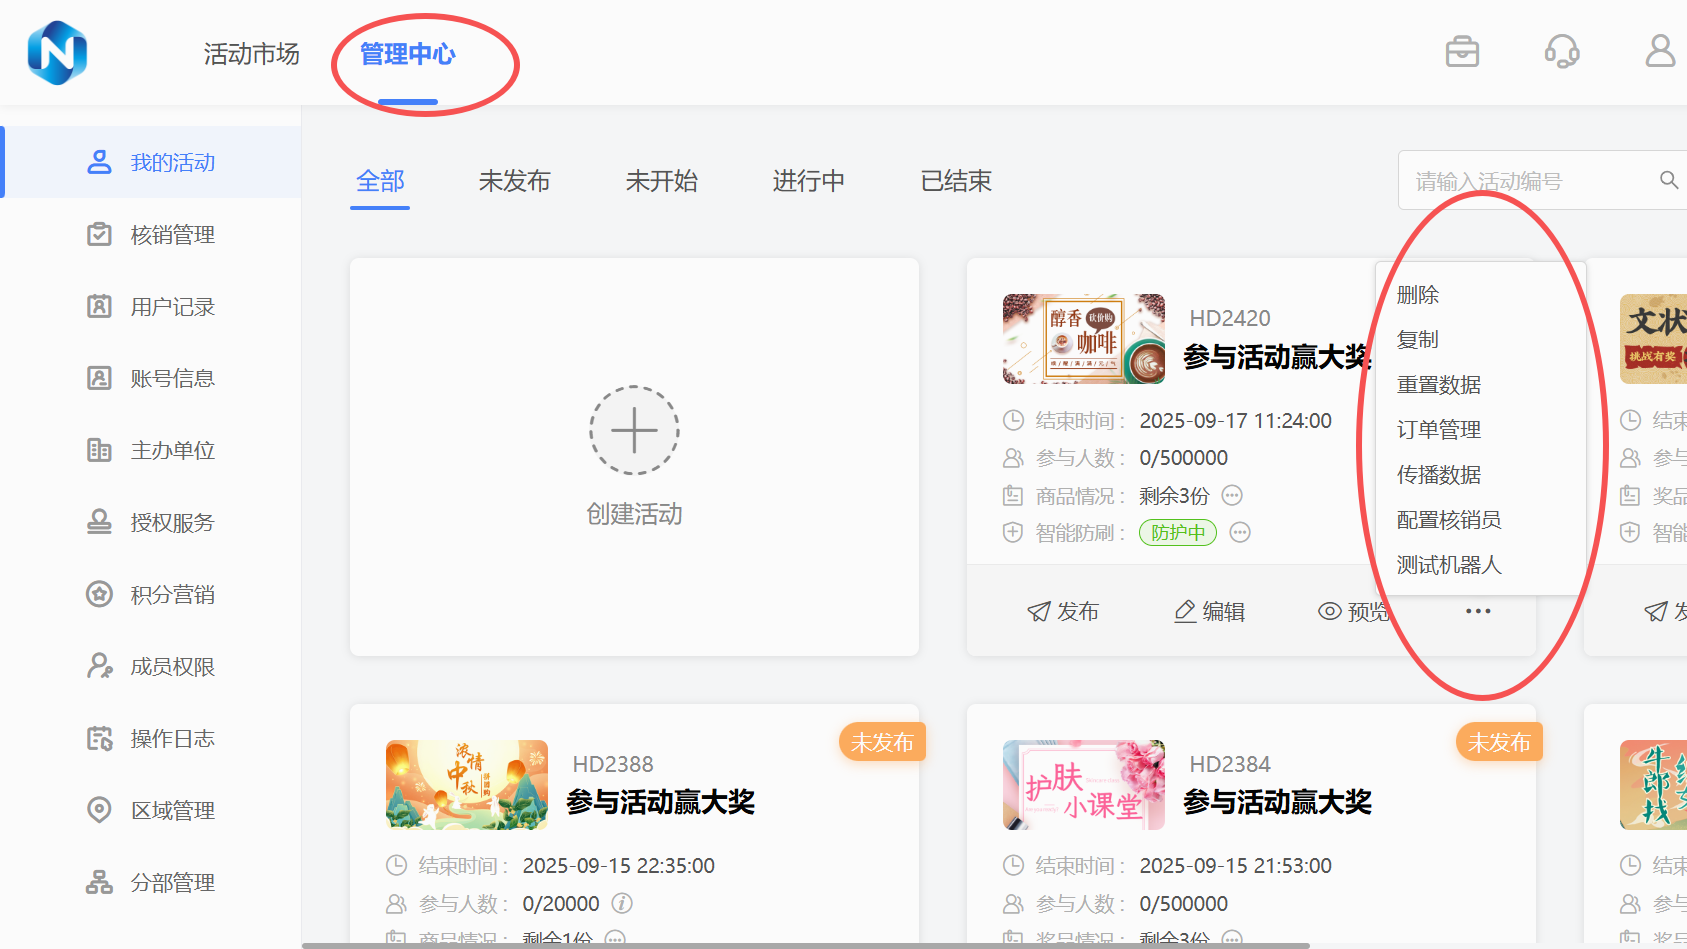Switch to the 未开始 tab
This screenshot has width=1687, height=949.
point(661,181)
